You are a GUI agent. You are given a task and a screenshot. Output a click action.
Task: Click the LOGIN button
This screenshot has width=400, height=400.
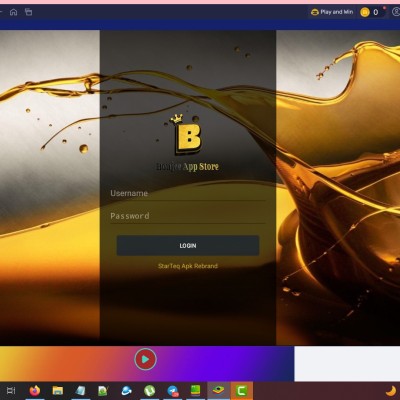[188, 246]
